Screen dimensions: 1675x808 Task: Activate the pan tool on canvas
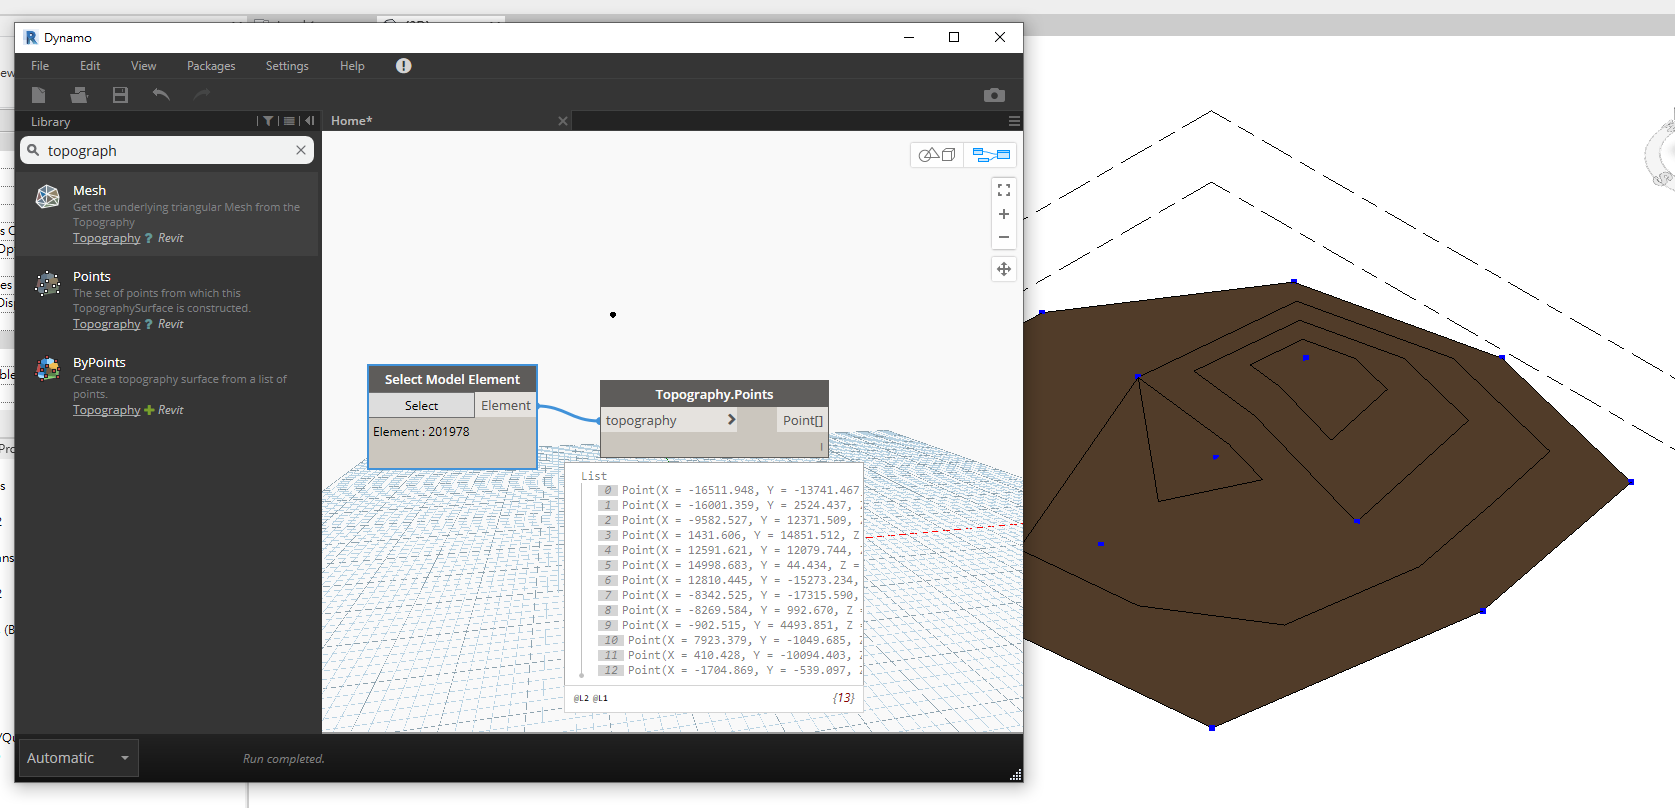1004,269
